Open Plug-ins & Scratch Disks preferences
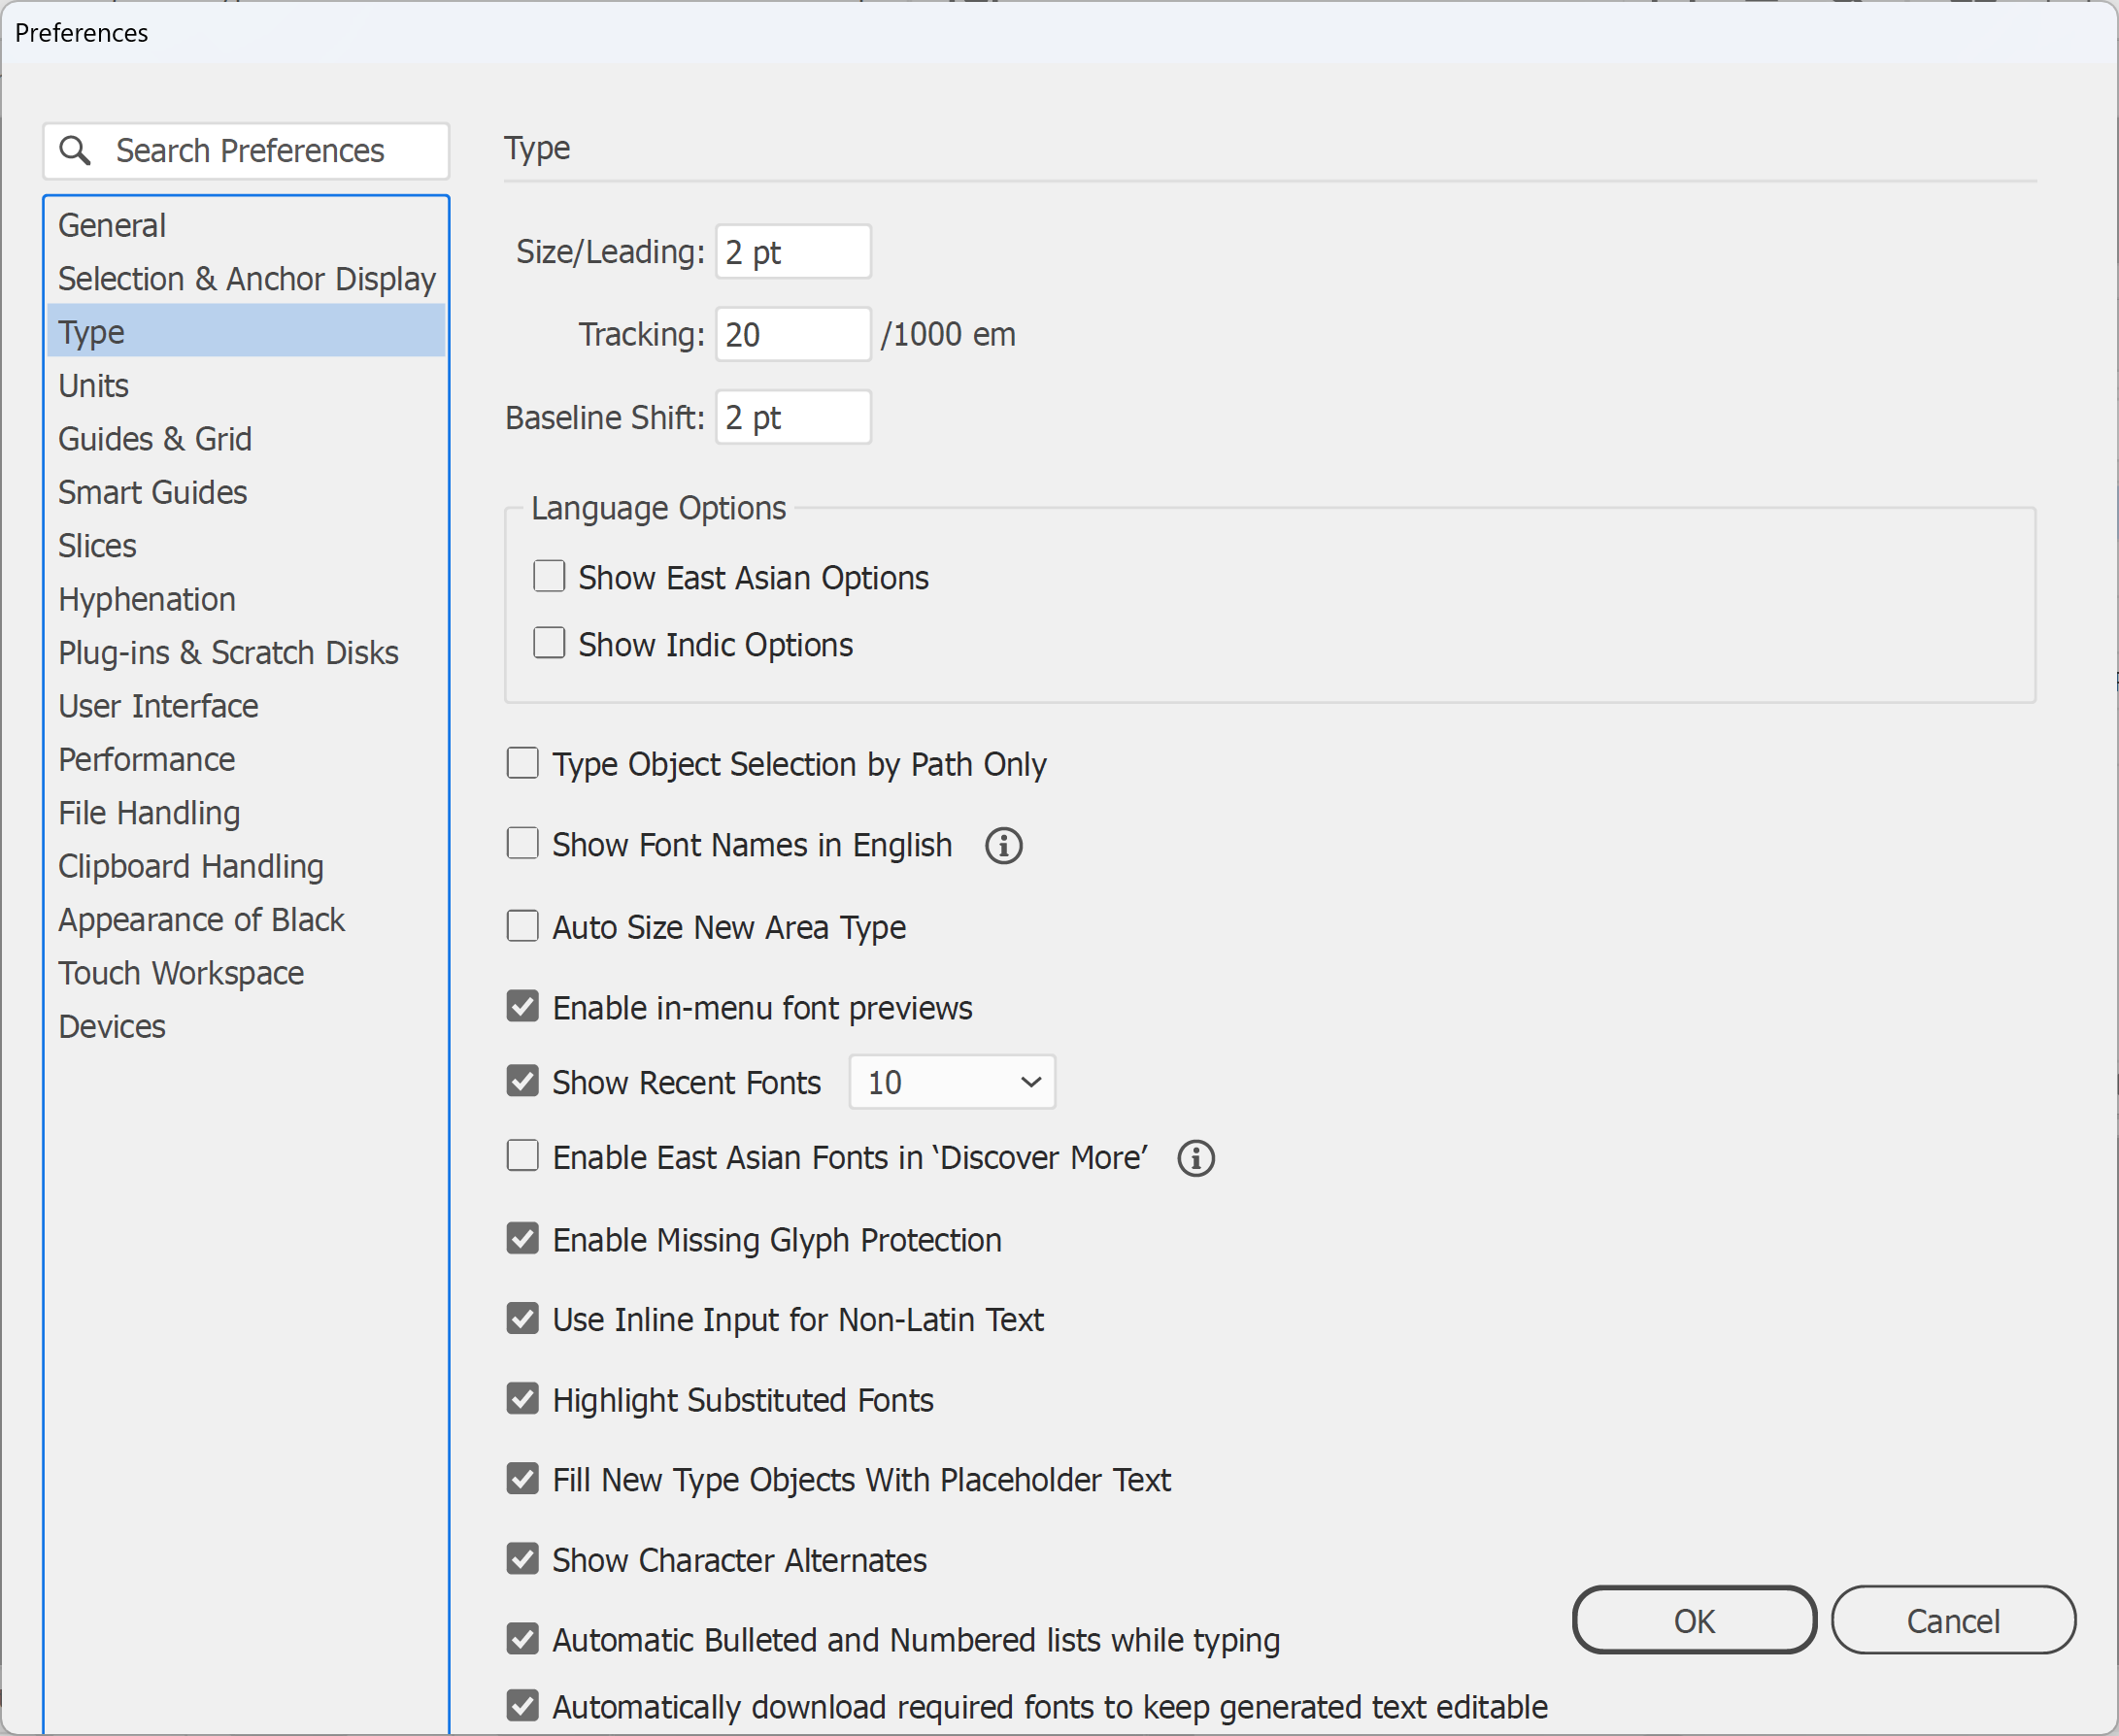Image resolution: width=2119 pixels, height=1736 pixels. coord(246,652)
